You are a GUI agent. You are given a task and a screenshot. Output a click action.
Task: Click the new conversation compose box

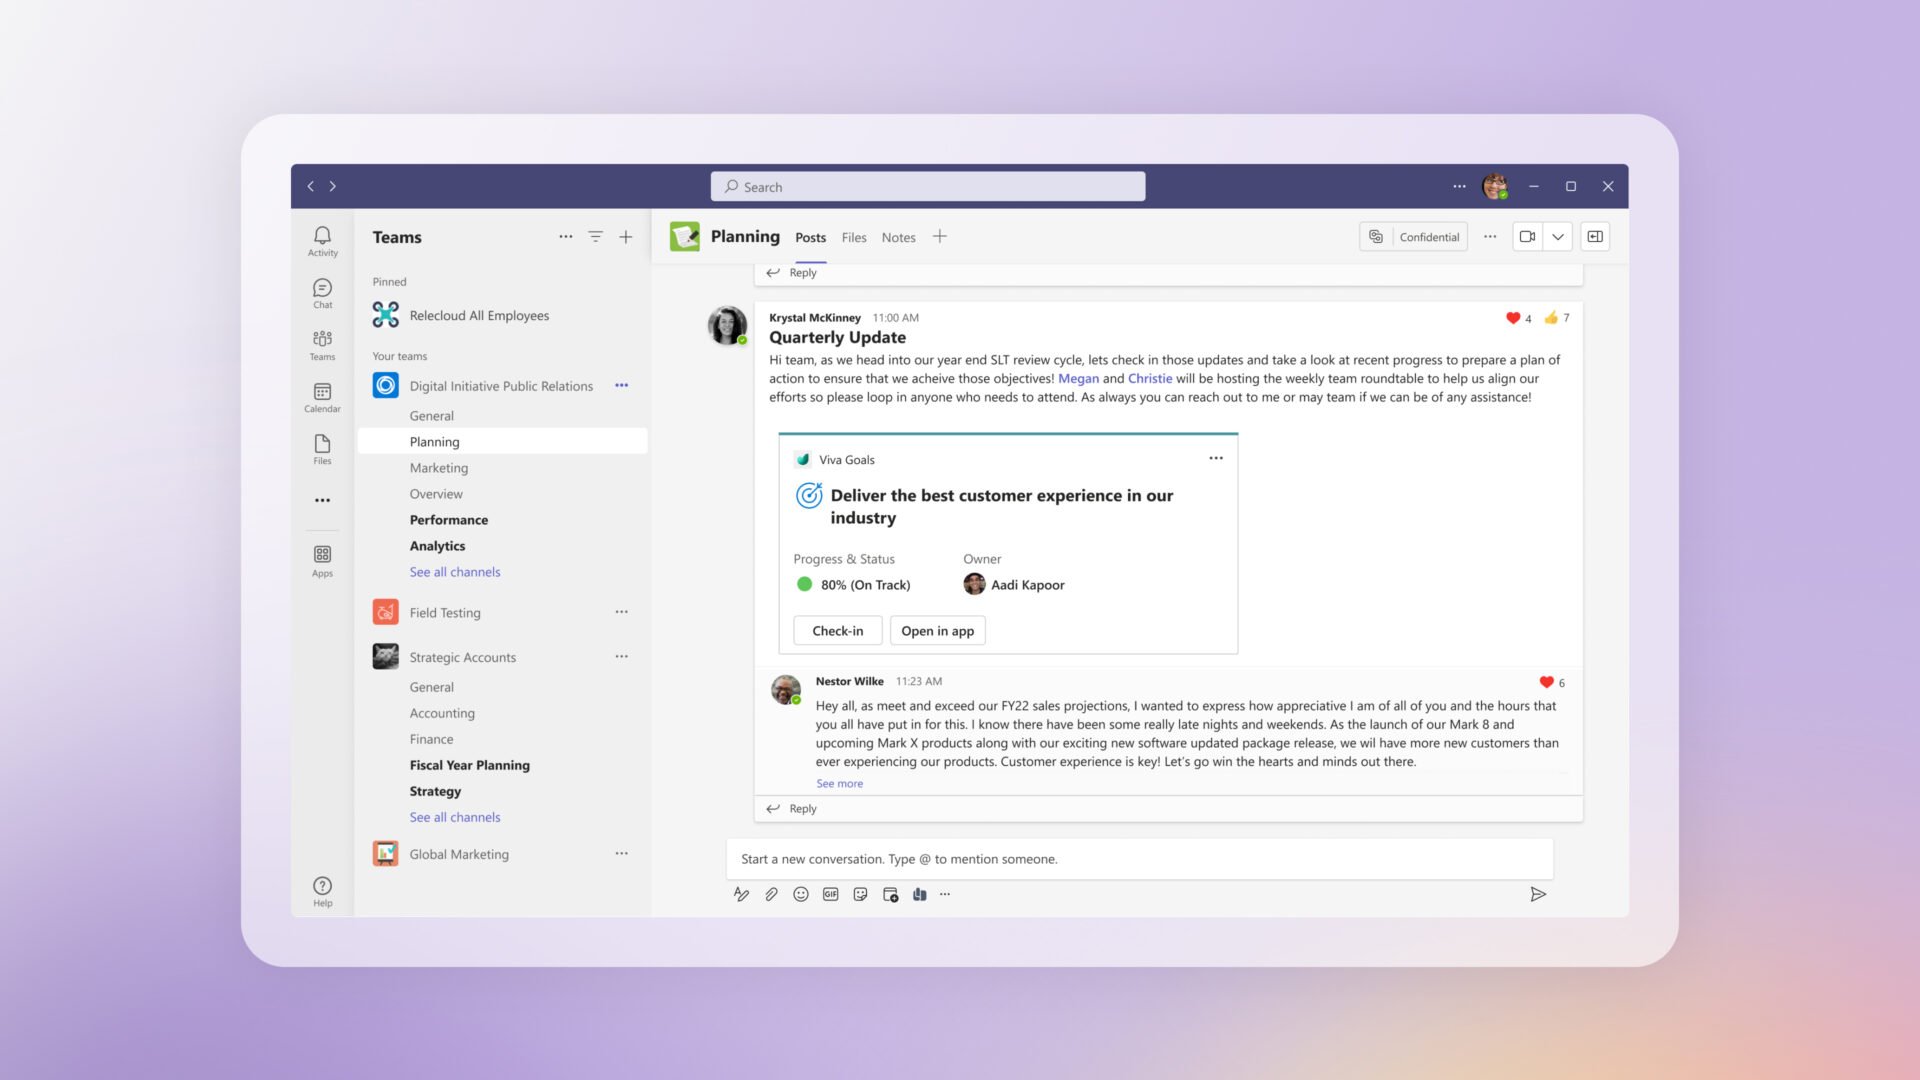(x=1139, y=858)
